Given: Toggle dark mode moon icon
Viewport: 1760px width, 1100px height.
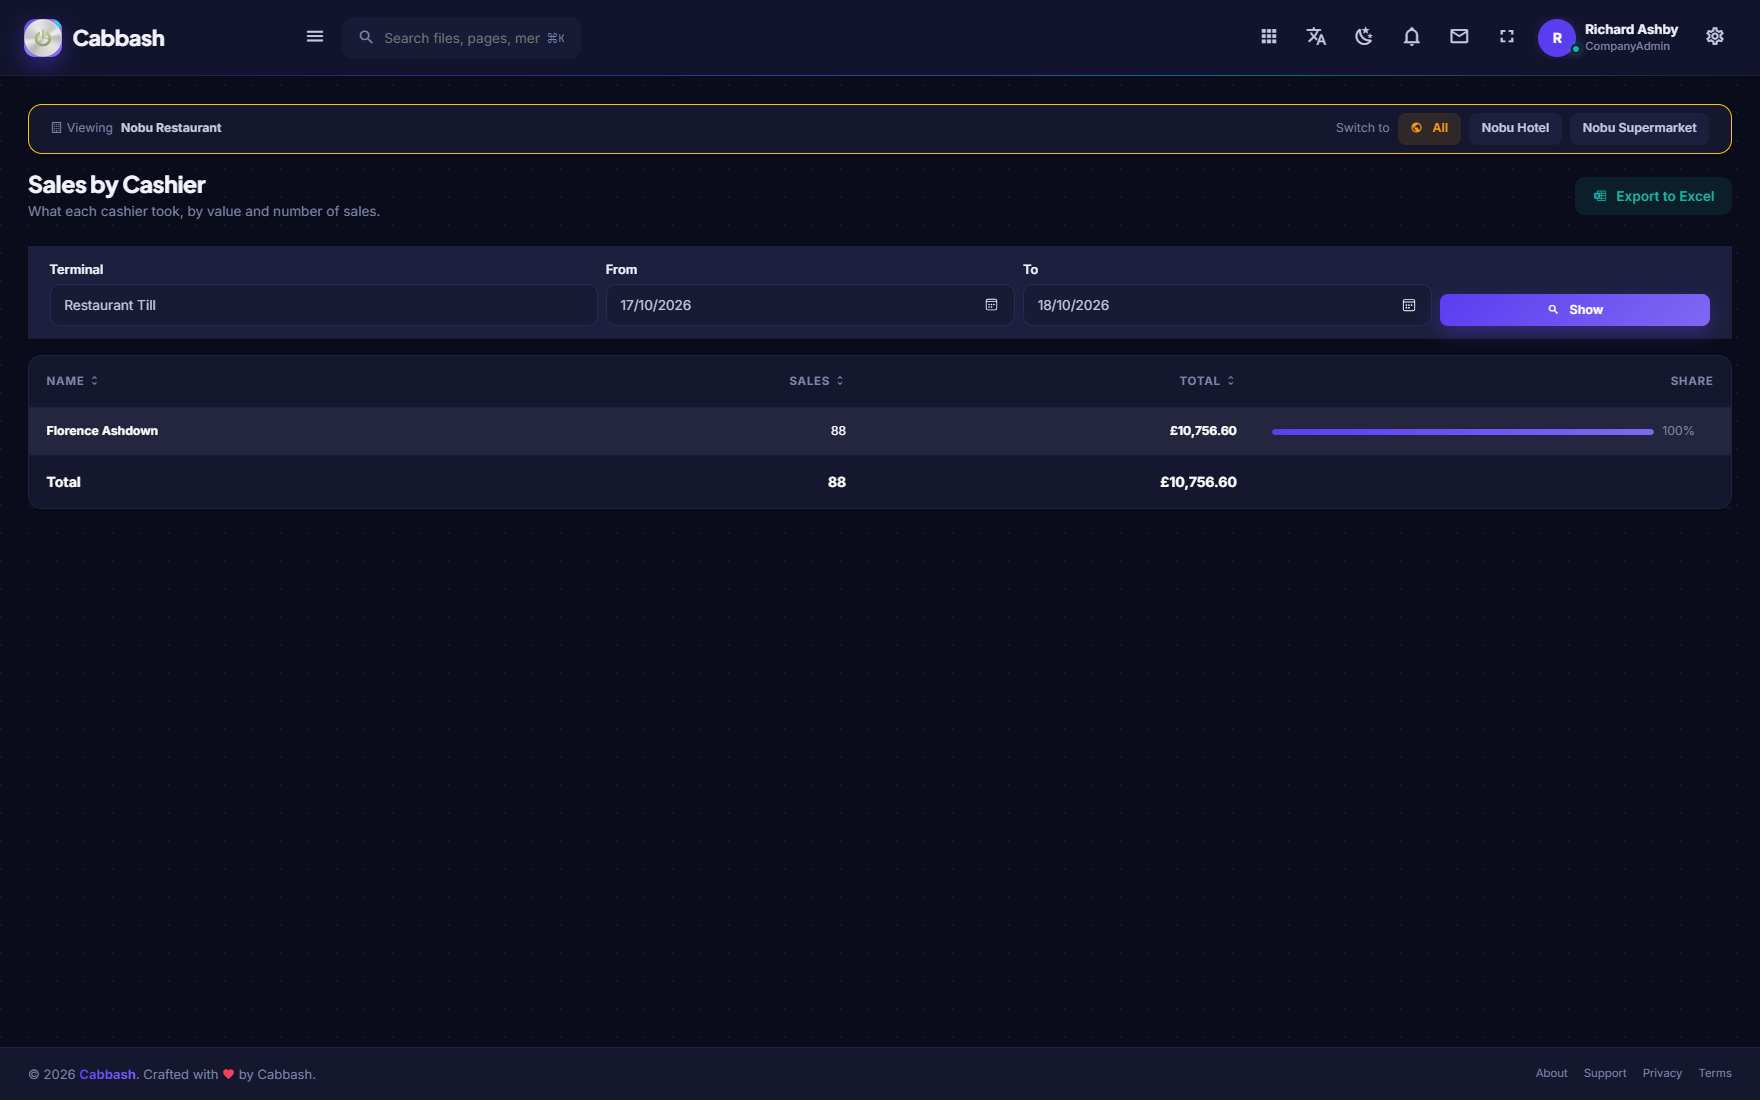Looking at the screenshot, I should (x=1364, y=37).
